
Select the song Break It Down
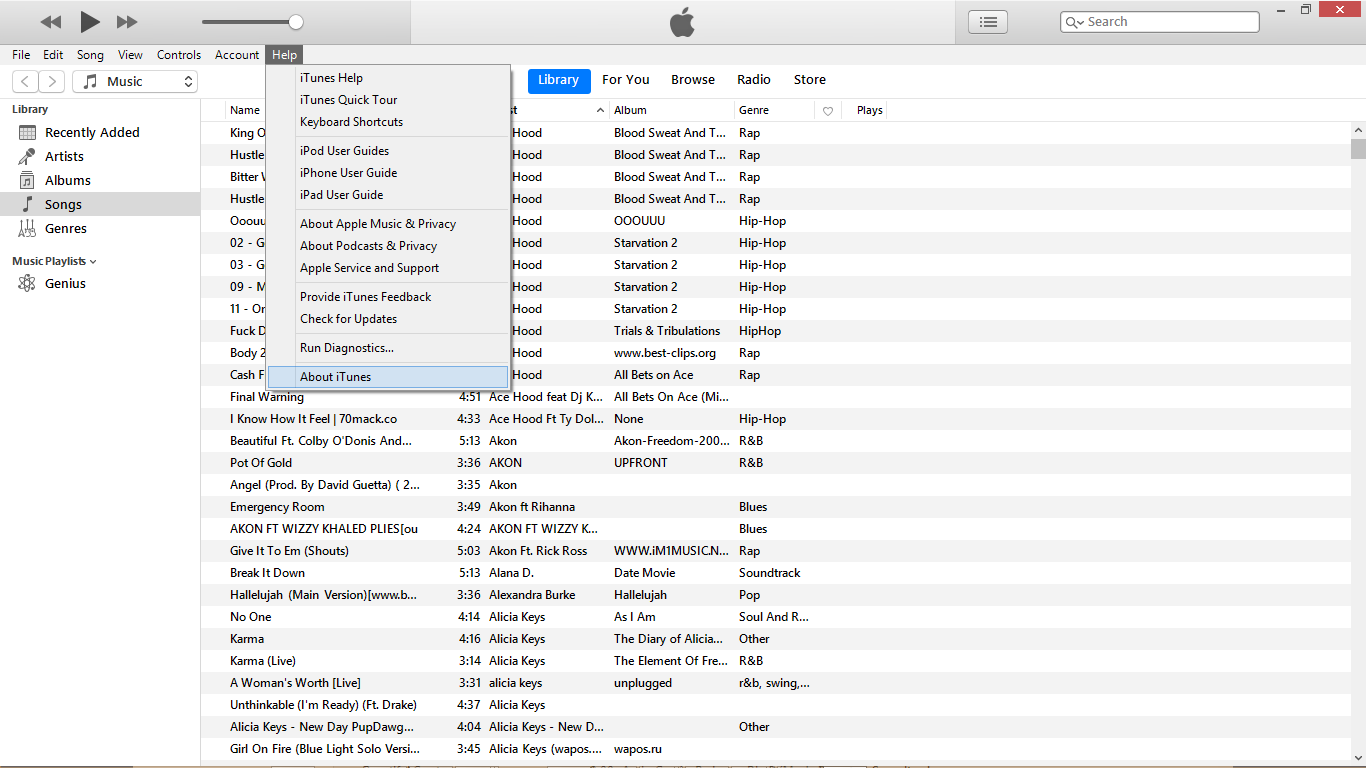pyautogui.click(x=267, y=573)
